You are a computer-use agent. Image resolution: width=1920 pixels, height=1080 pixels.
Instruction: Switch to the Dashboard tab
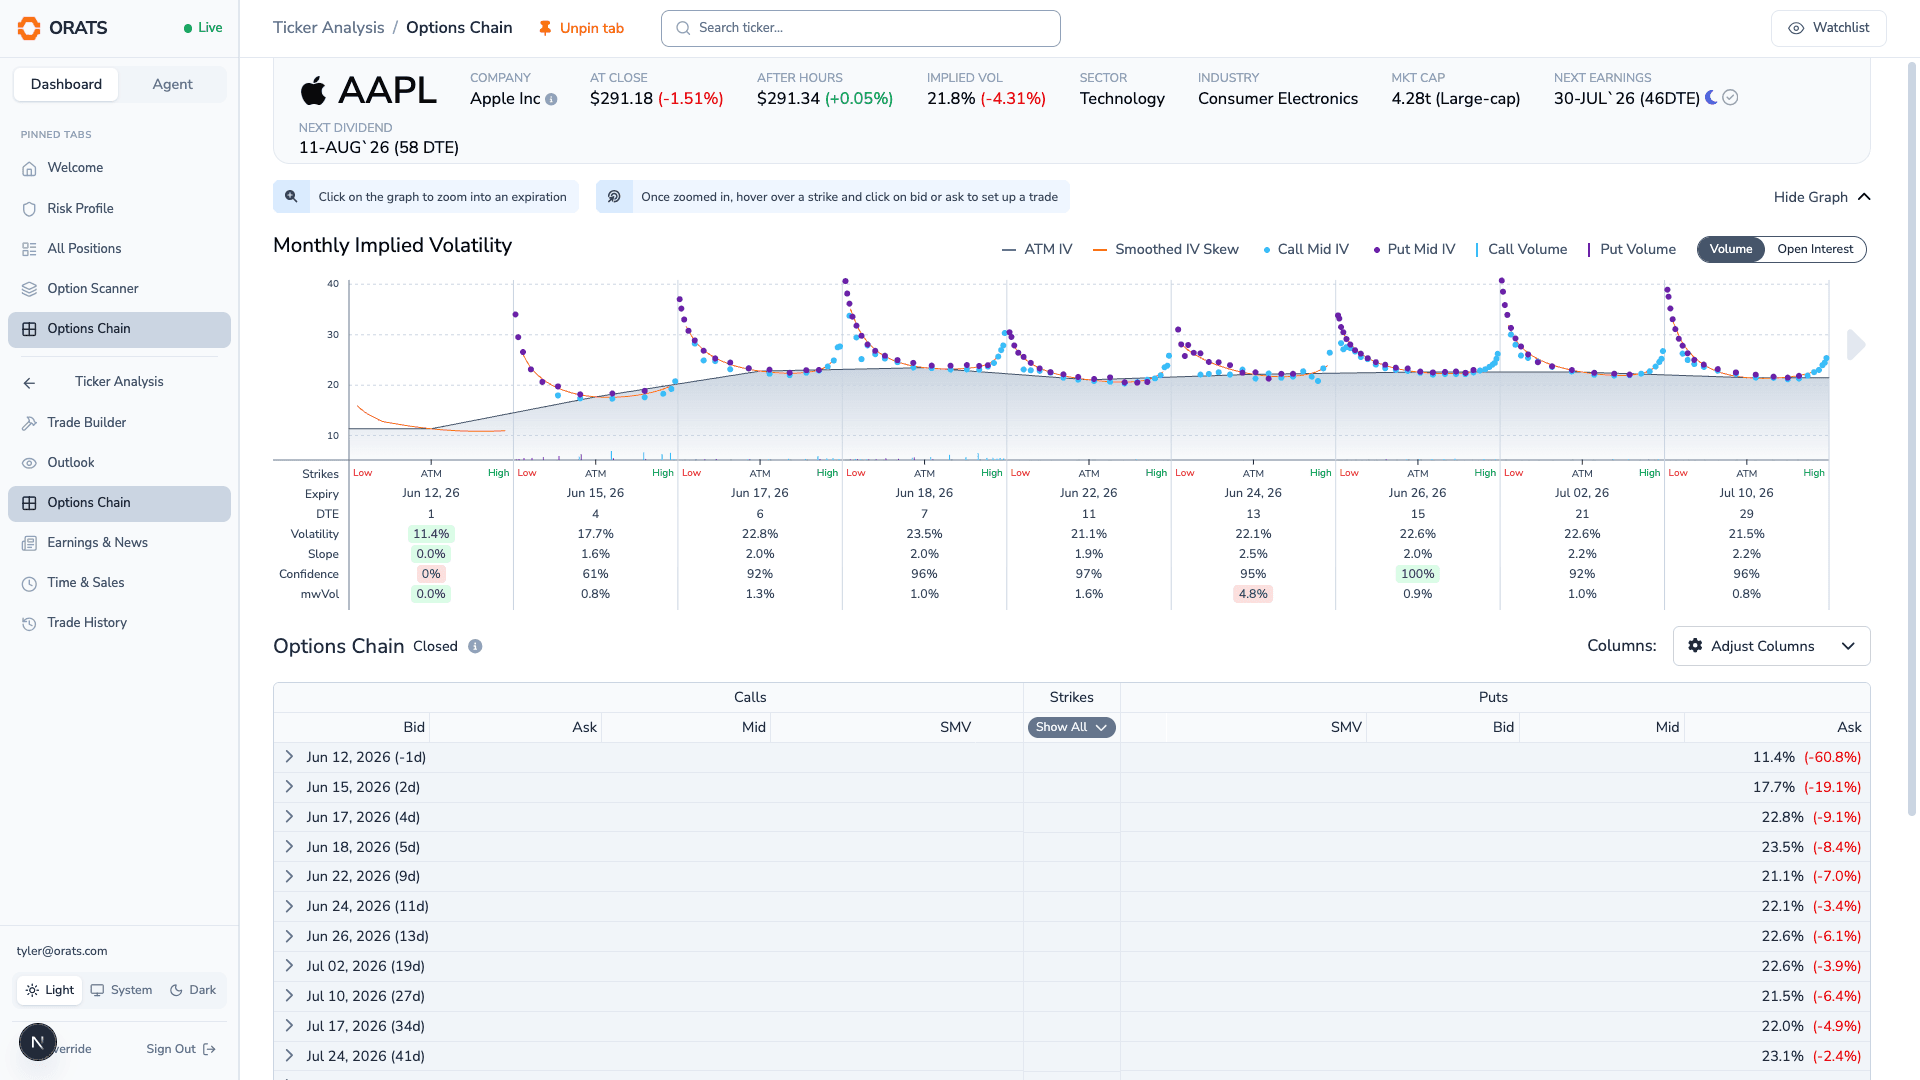66,84
